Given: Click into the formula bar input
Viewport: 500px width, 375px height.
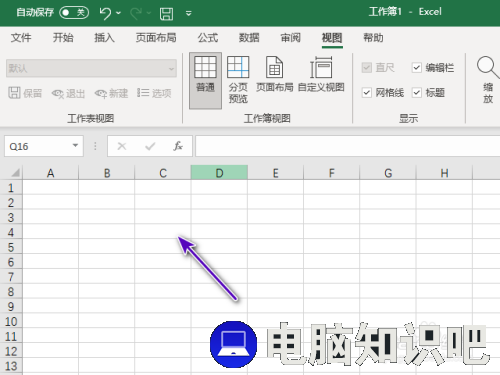Looking at the screenshot, I should [348, 146].
